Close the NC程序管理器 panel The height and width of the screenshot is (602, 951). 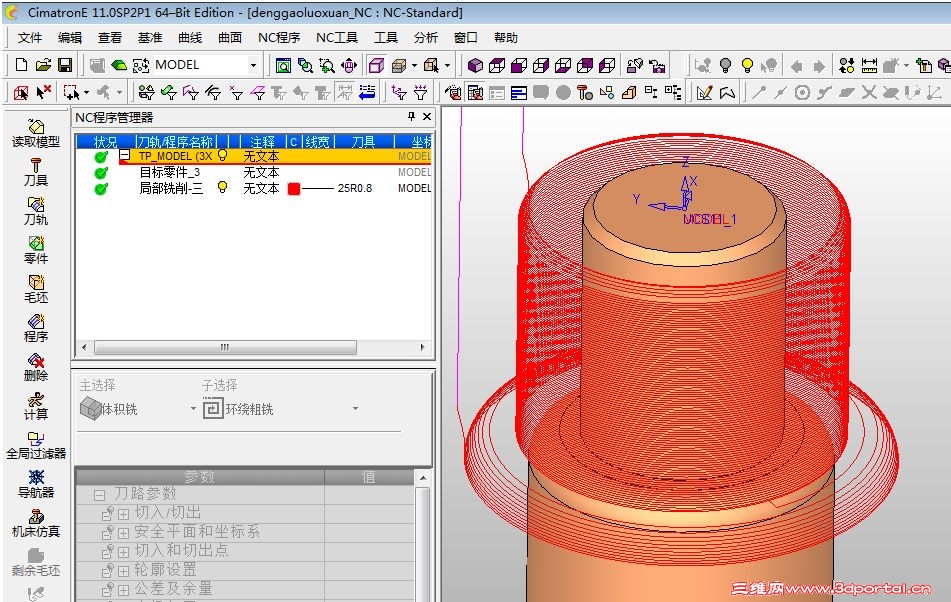(x=427, y=116)
